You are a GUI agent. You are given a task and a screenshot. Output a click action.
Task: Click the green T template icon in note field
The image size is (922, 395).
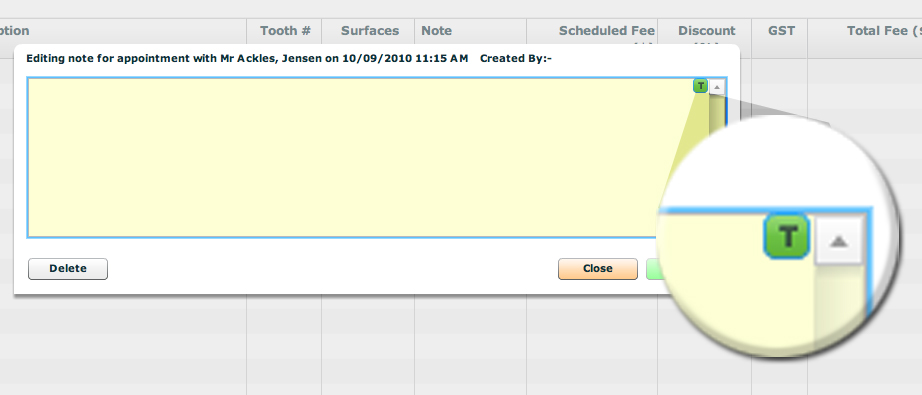(700, 86)
